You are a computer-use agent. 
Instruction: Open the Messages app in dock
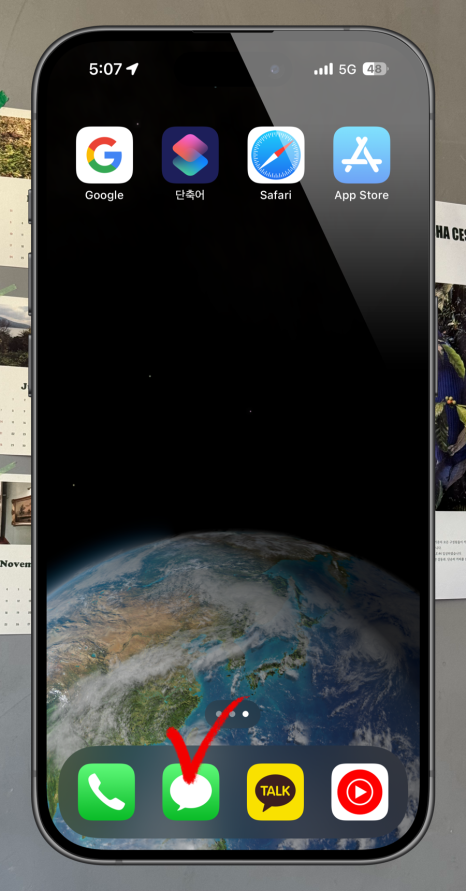[191, 792]
